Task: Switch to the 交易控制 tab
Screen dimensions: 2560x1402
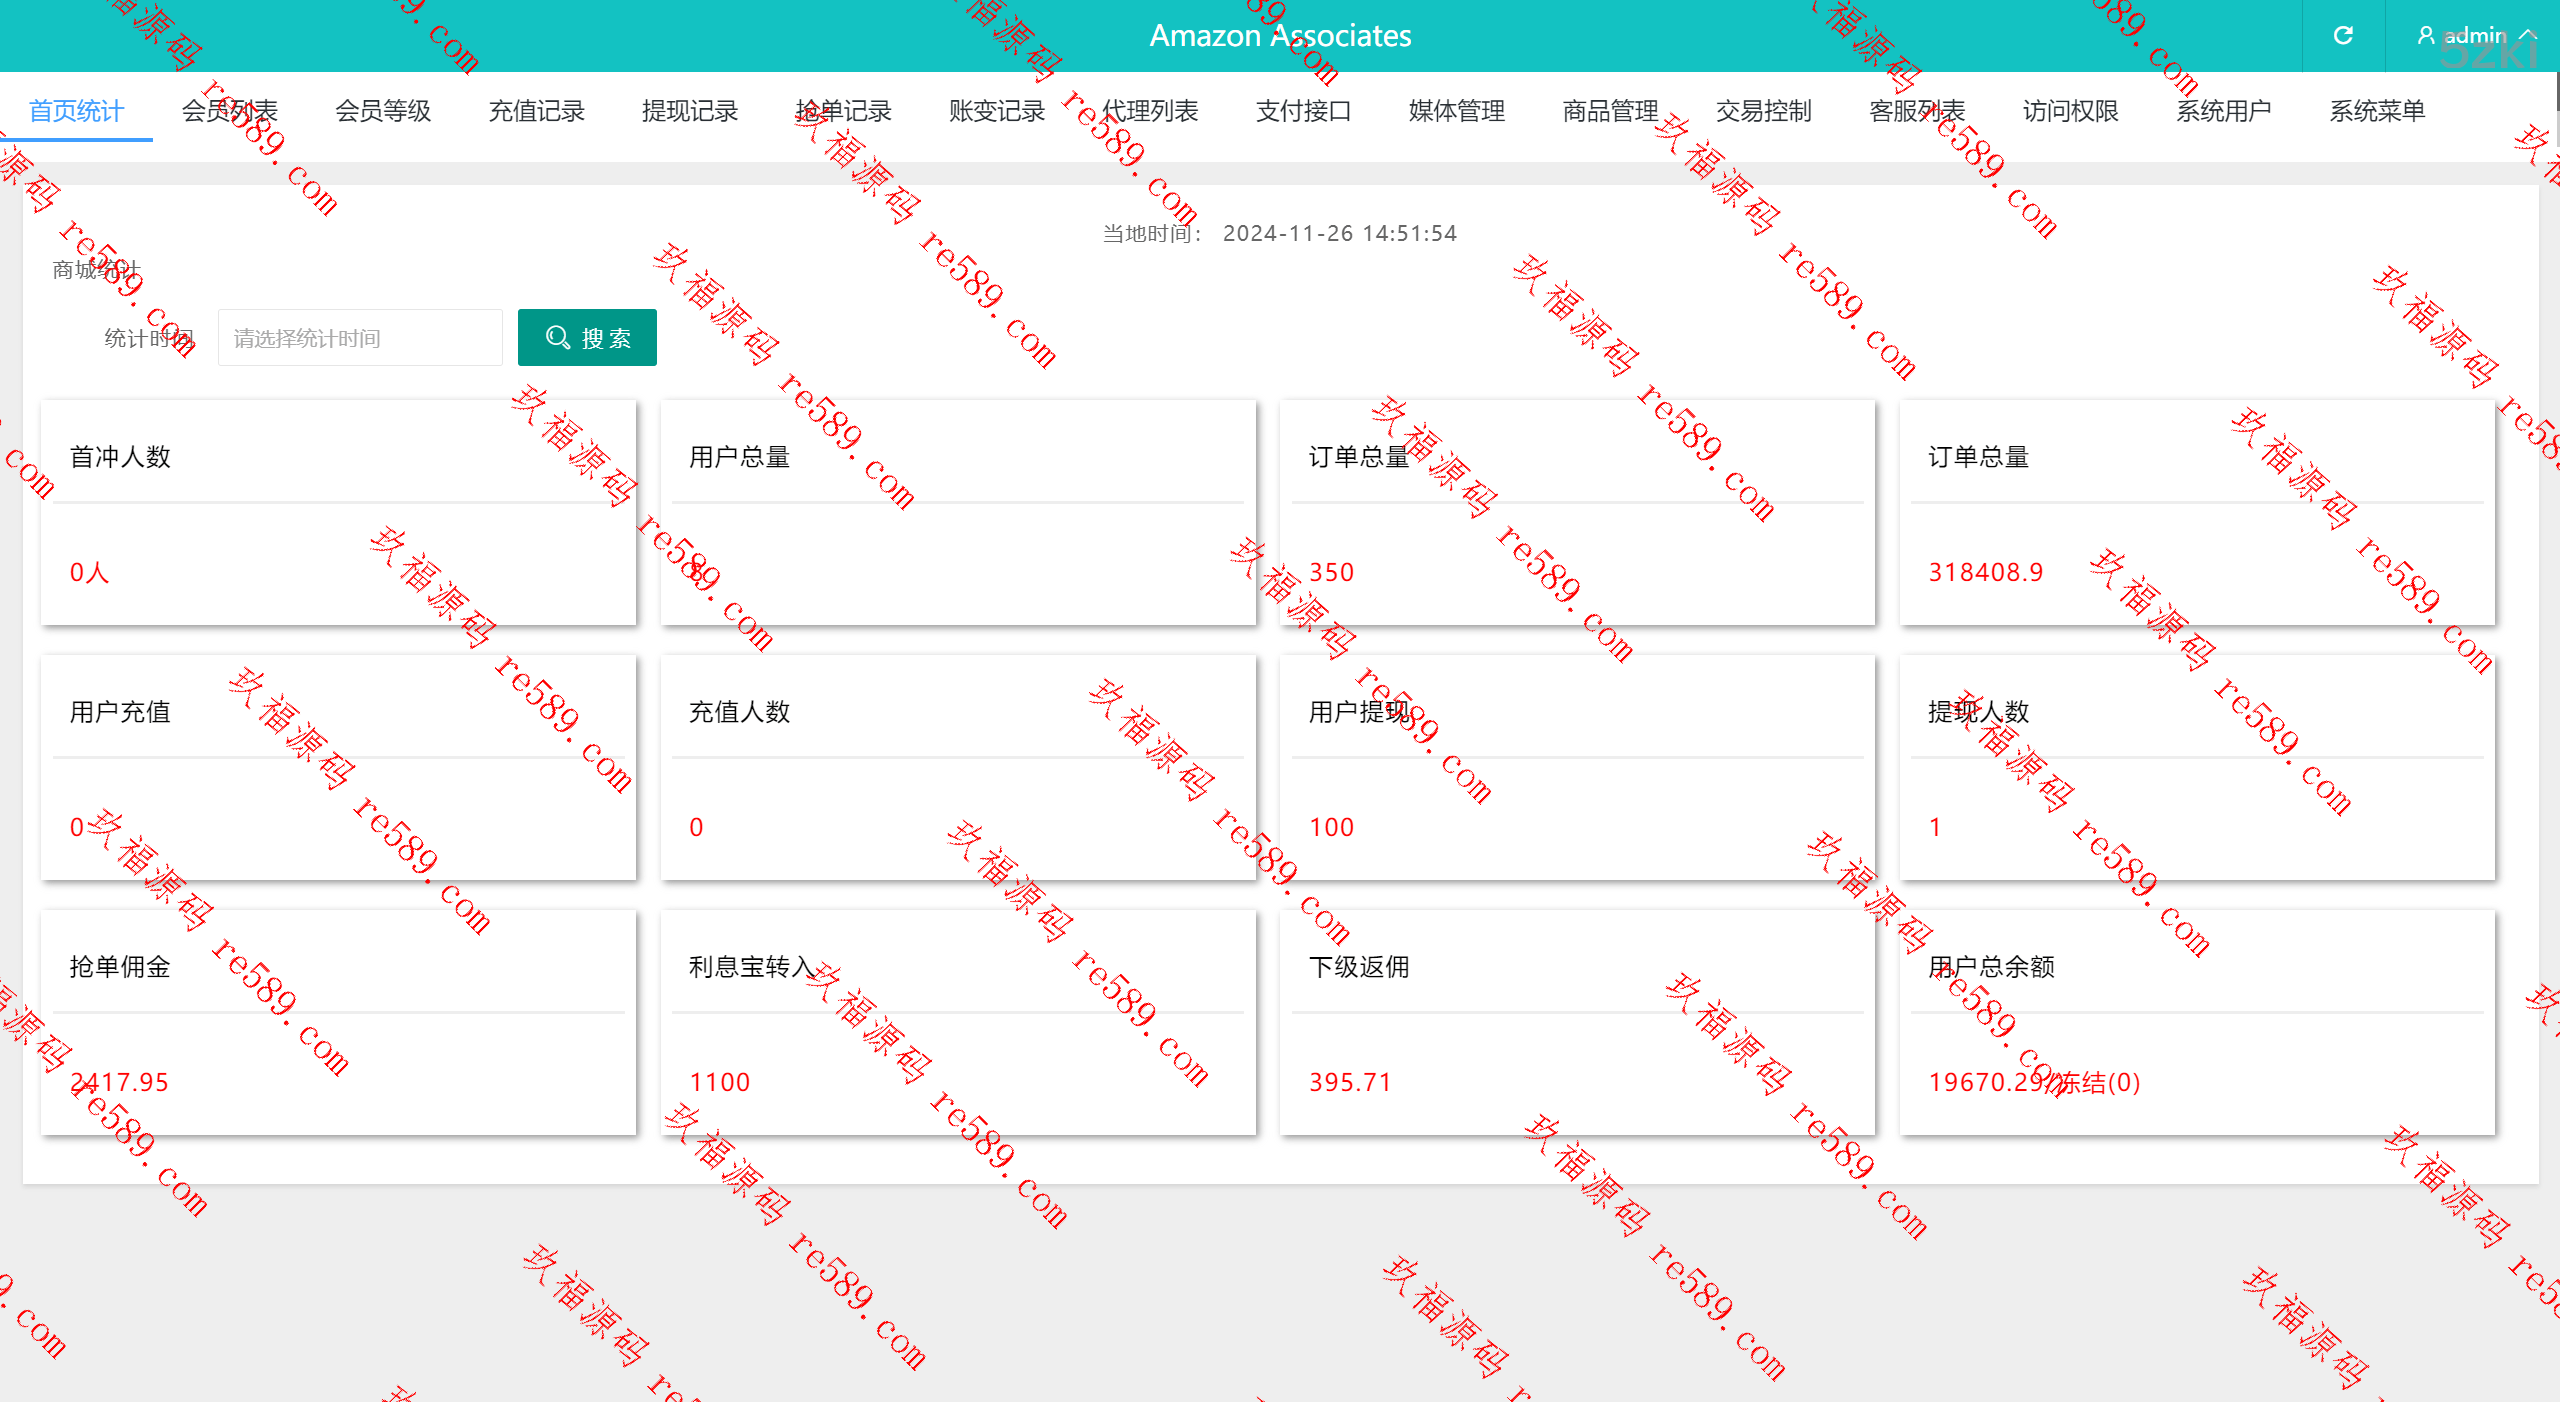Action: pyautogui.click(x=1764, y=111)
